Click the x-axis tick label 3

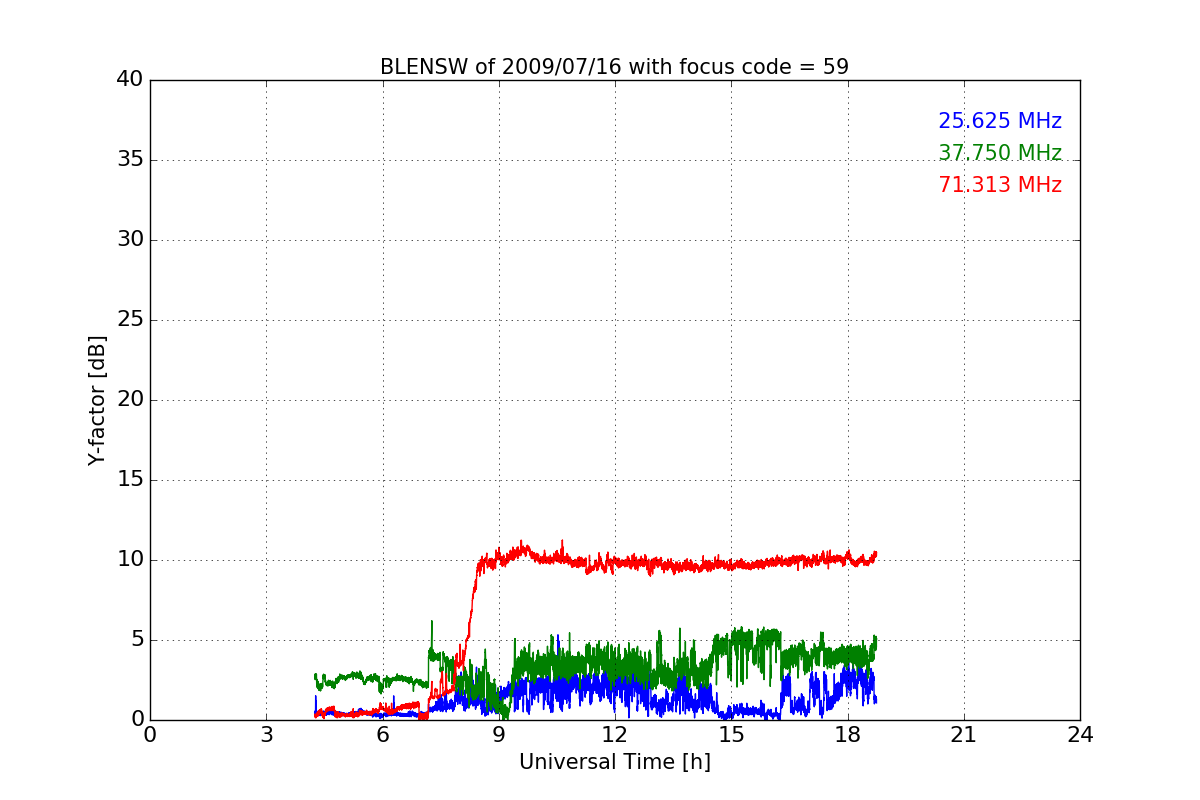266,735
